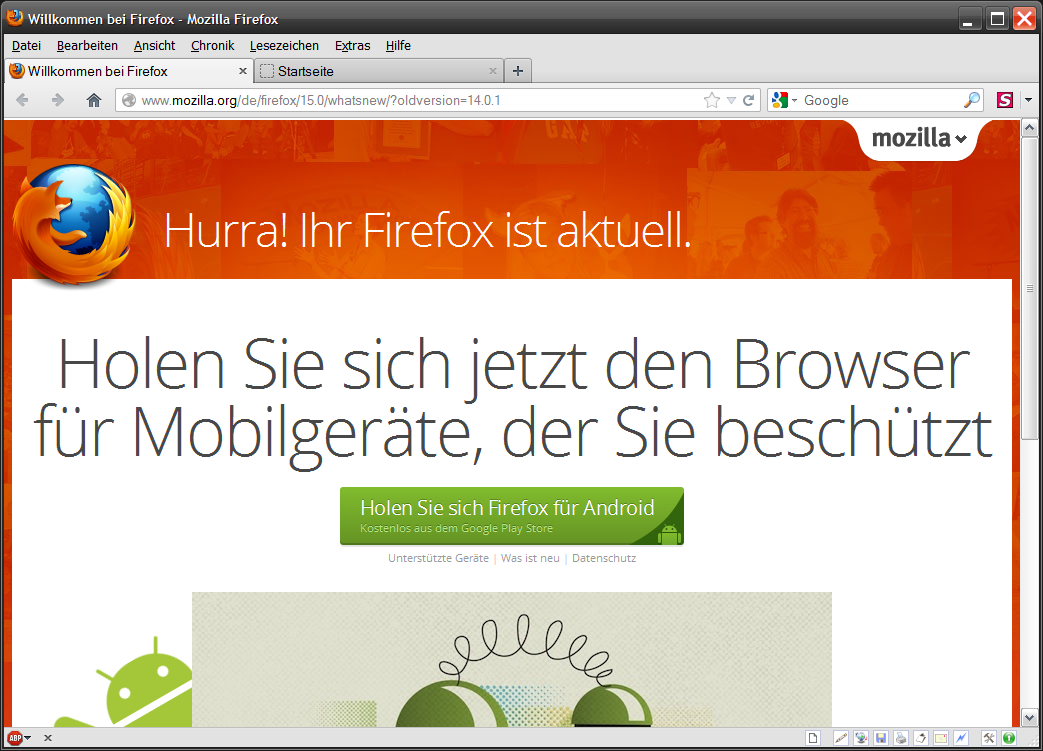Click the vertical scrollbar thumb
Screen dimensions: 1043x751
point(1030,288)
